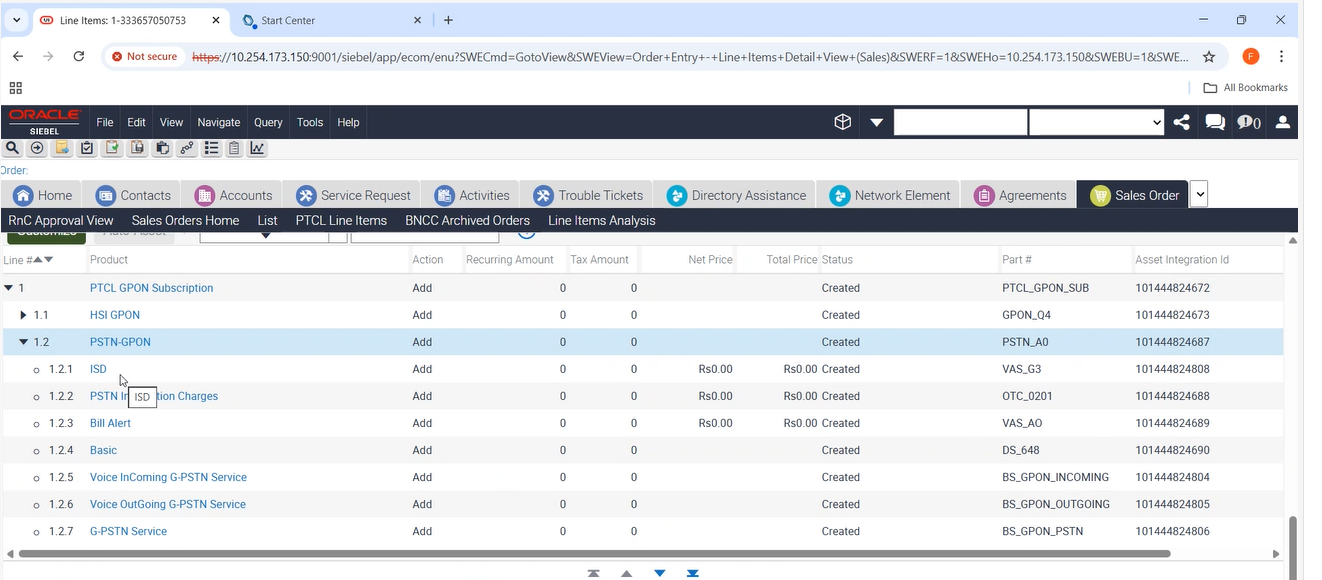Switch to the Trouble Tickets tab
The height and width of the screenshot is (580, 1322).
(589, 195)
